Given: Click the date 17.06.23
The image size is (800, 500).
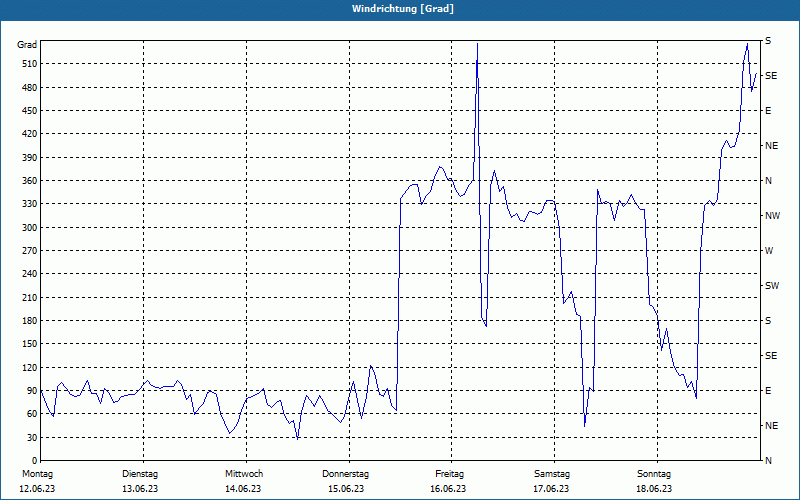Looking at the screenshot, I should tap(551, 489).
